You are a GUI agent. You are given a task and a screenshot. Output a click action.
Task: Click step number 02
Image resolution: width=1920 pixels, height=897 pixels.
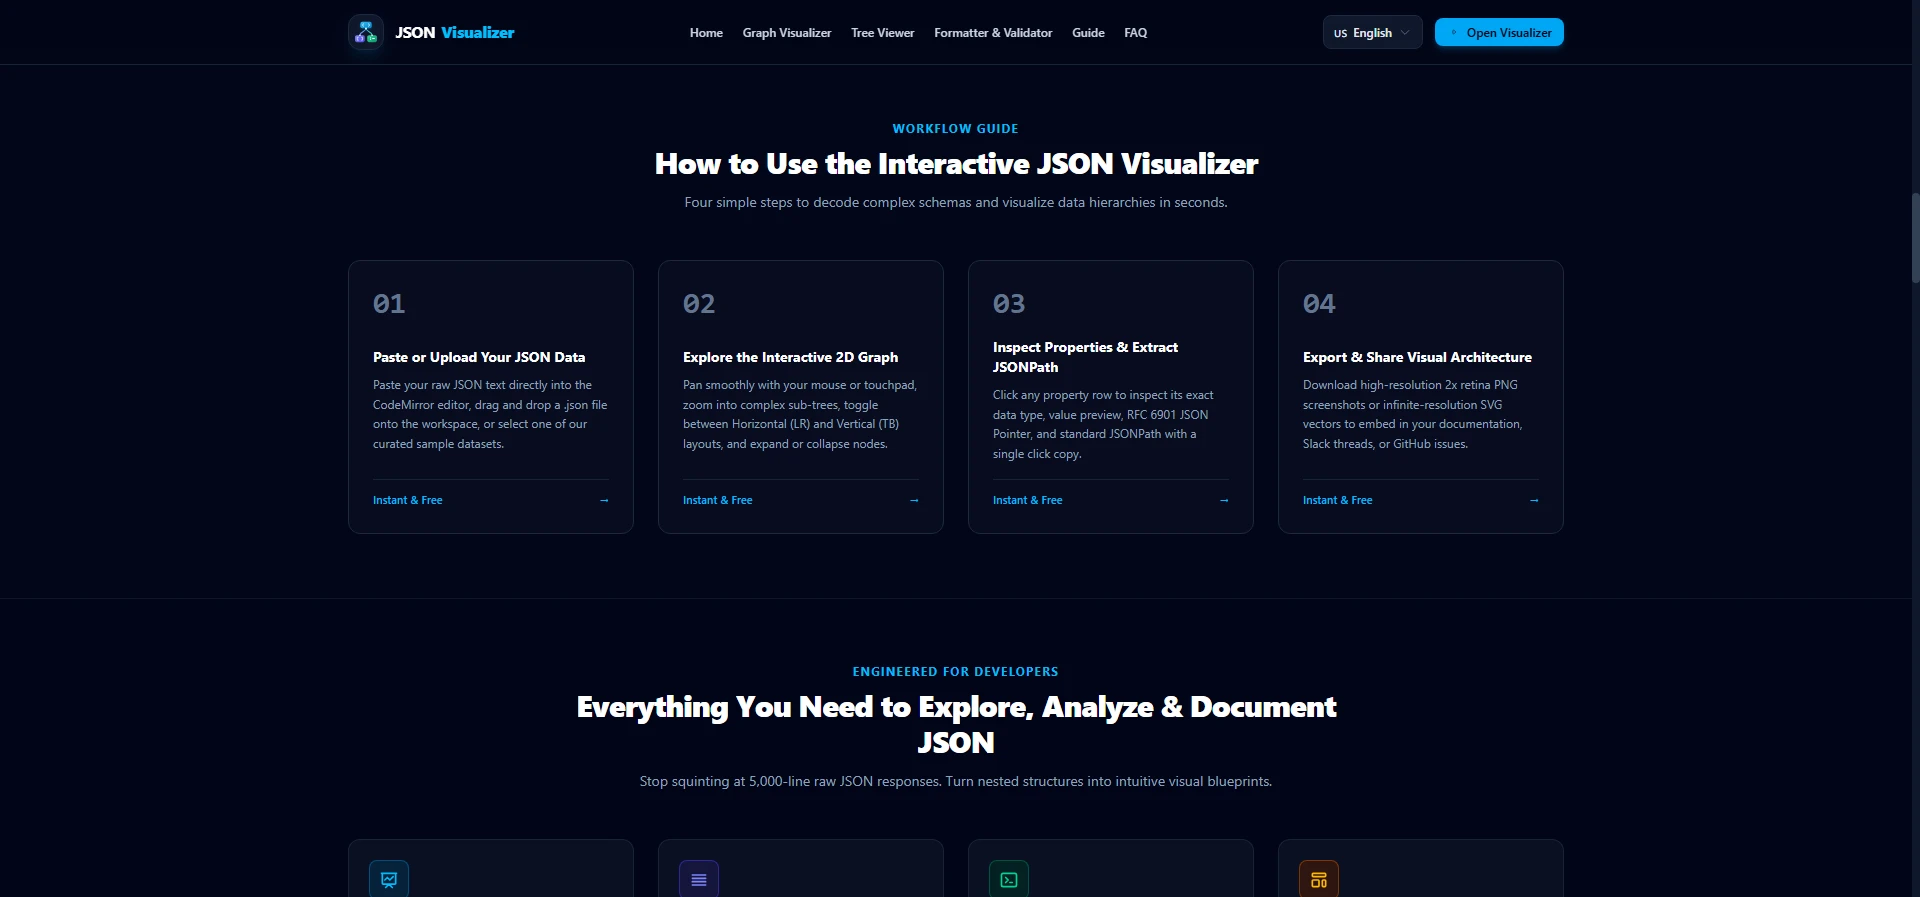699,304
